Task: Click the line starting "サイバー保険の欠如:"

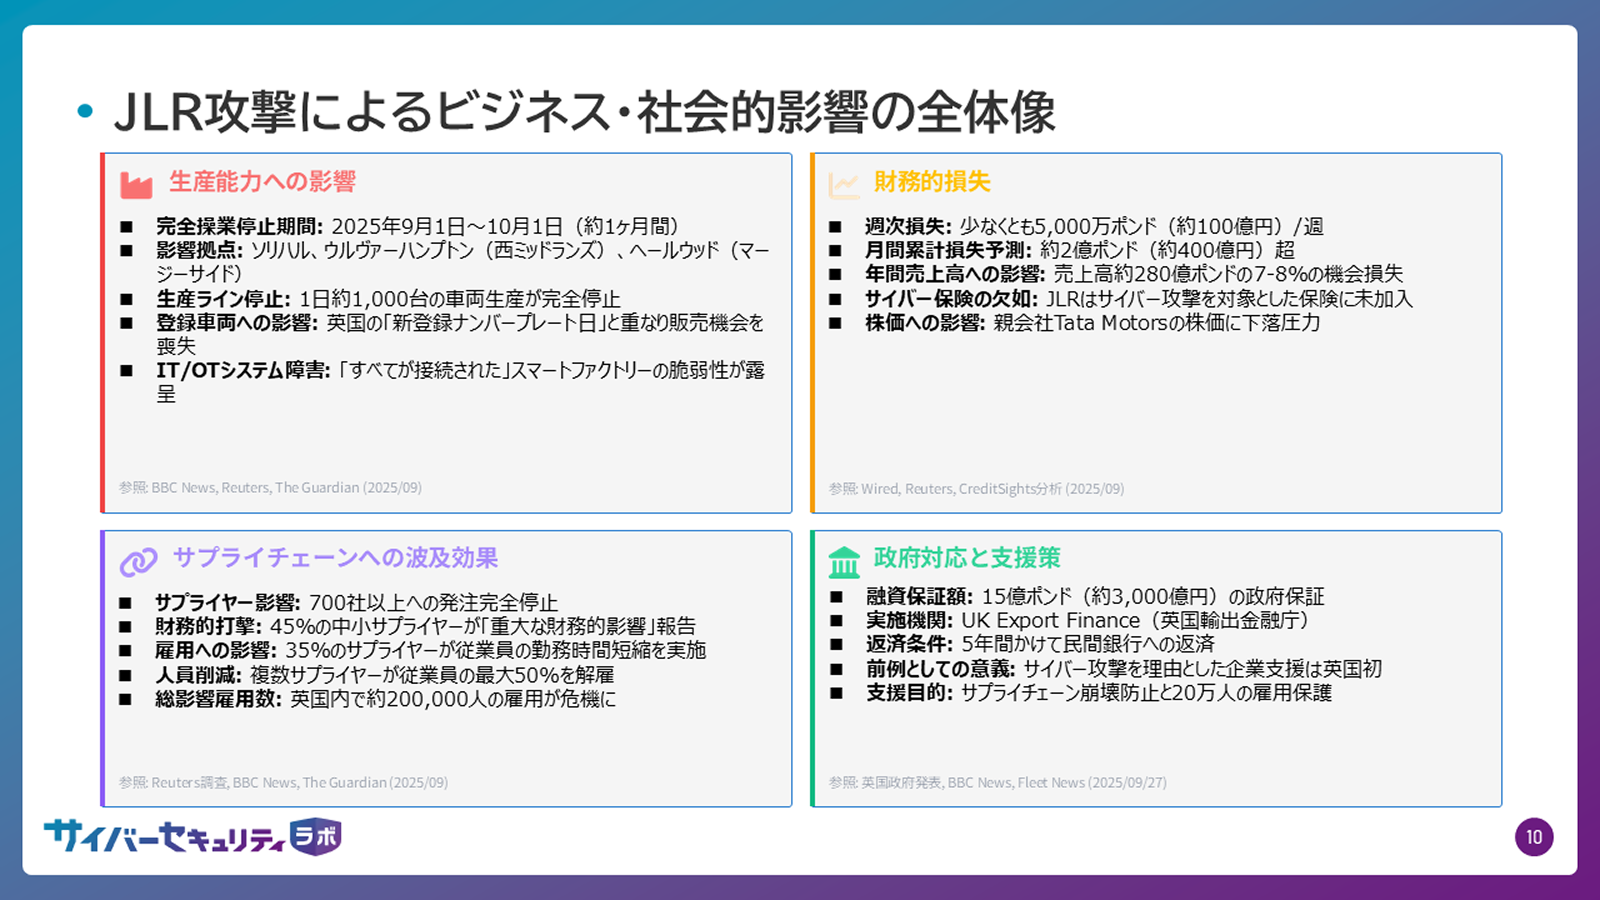Action: click(1139, 298)
